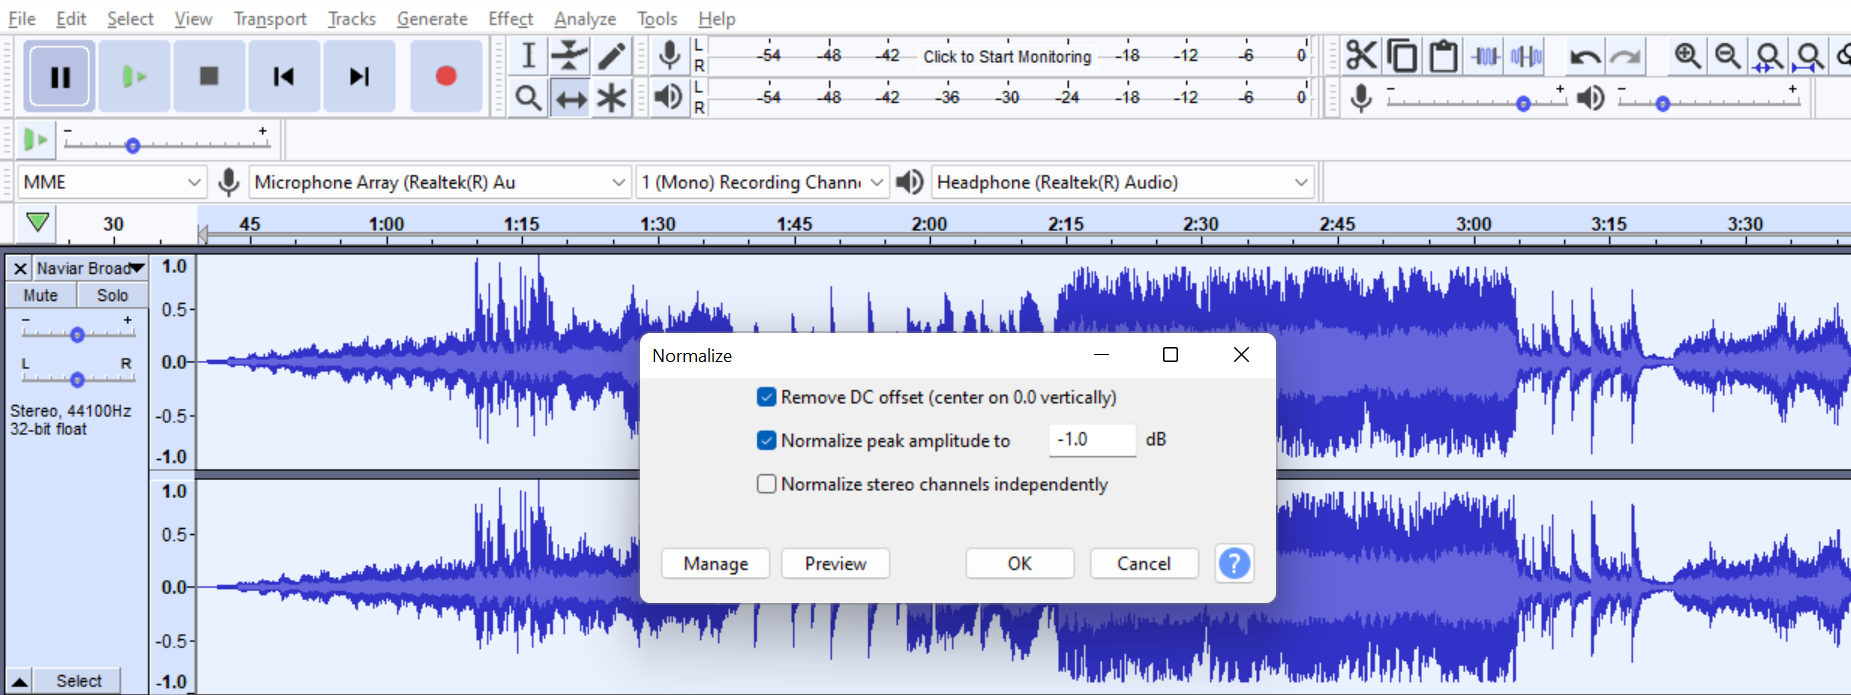The image size is (1851, 695).
Task: Click the track pan slider handle
Action: pyautogui.click(x=77, y=380)
